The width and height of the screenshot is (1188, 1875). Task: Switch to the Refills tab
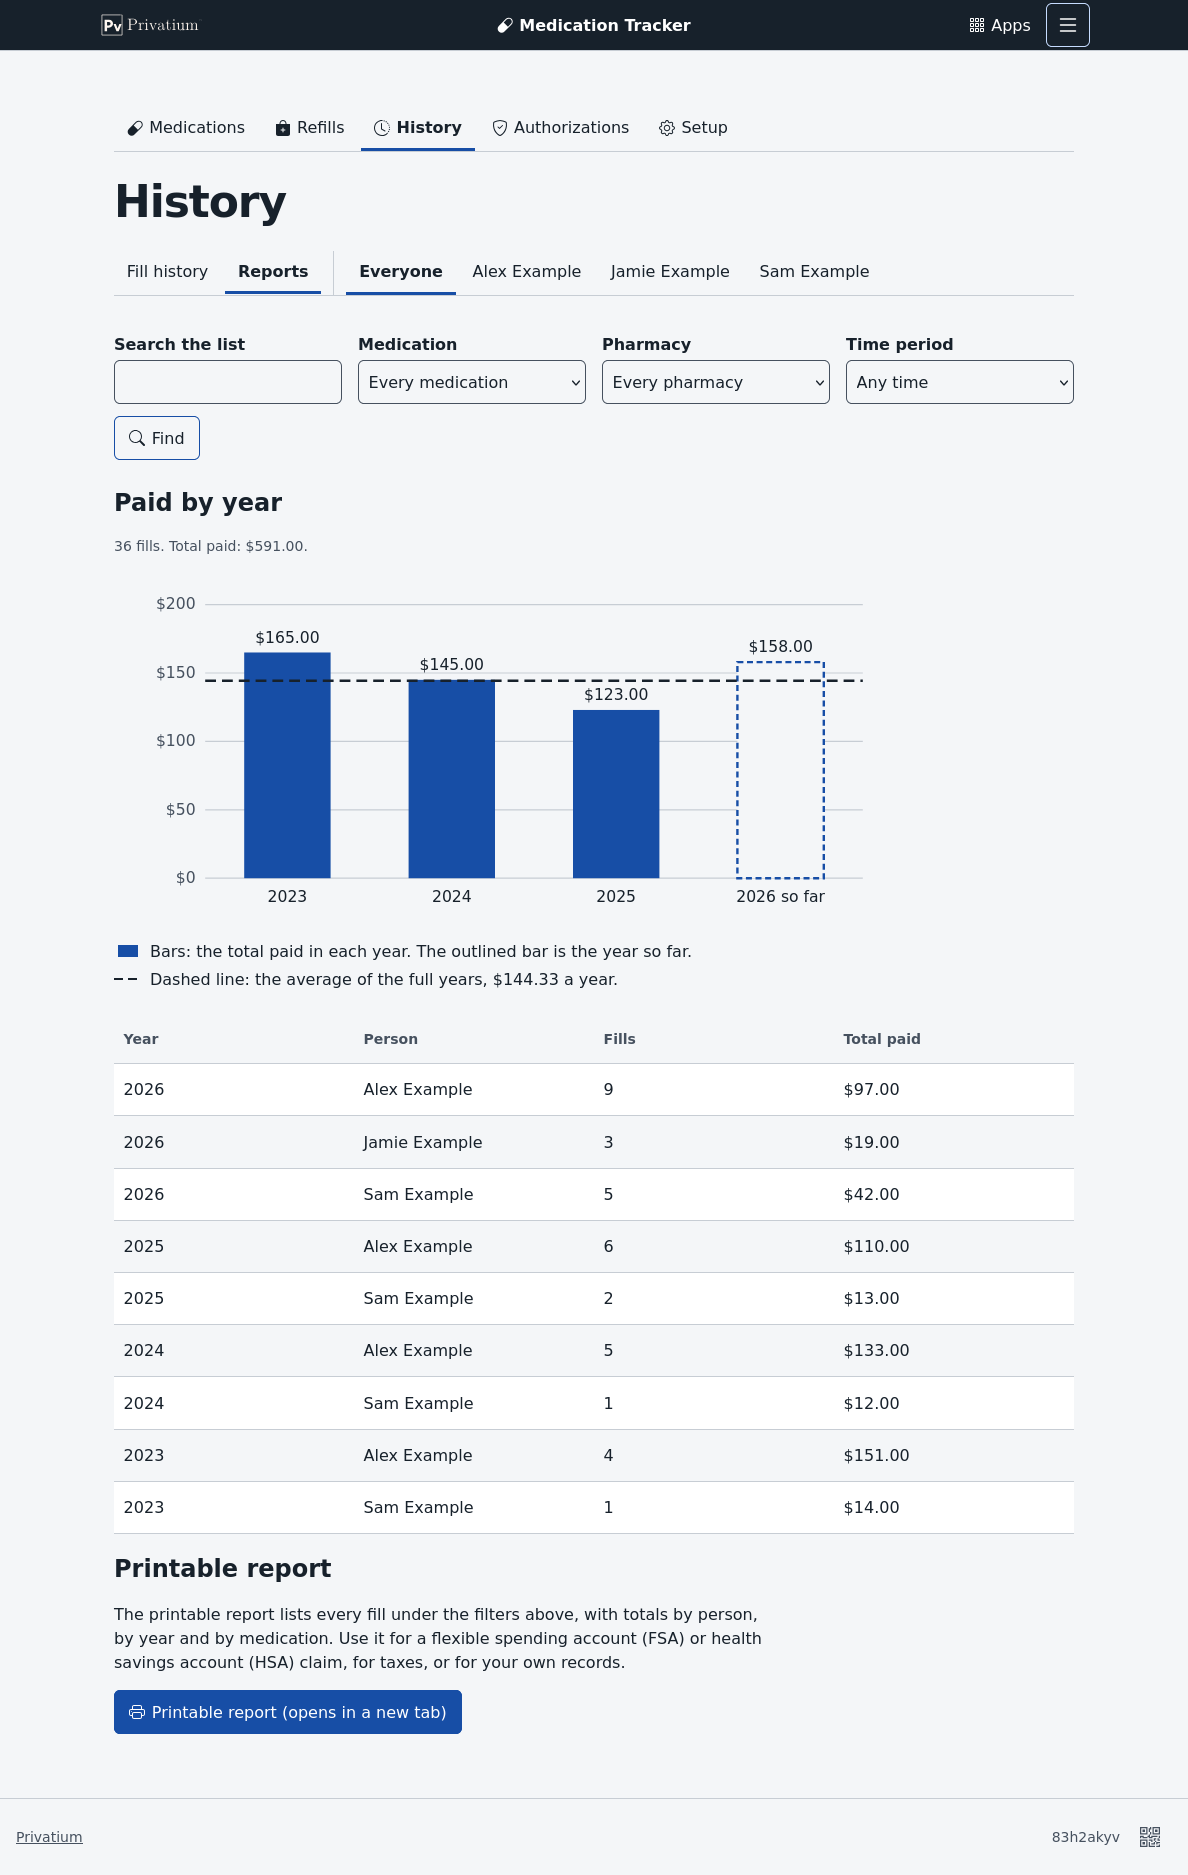(x=310, y=128)
